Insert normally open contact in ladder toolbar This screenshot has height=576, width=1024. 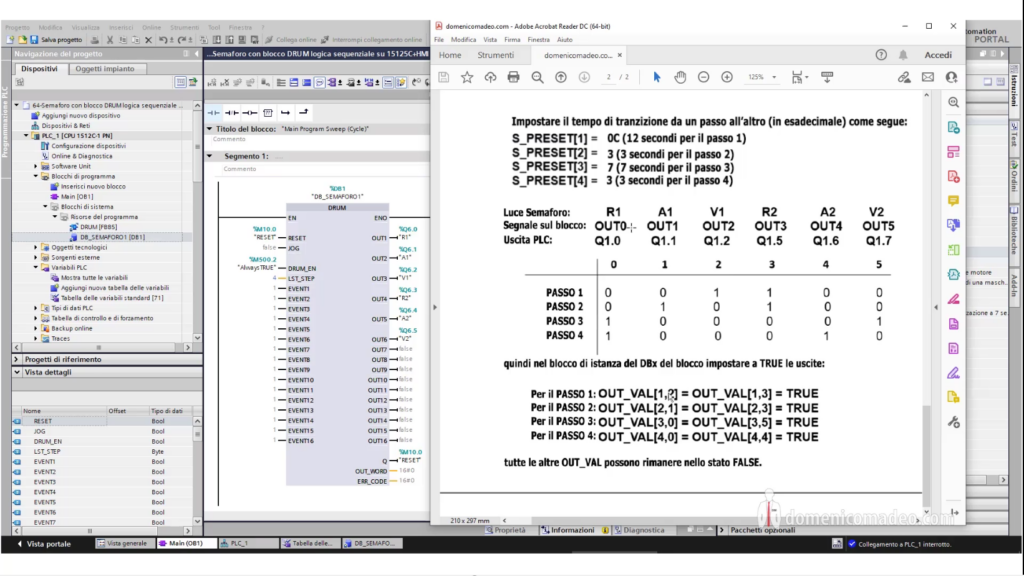(x=214, y=112)
